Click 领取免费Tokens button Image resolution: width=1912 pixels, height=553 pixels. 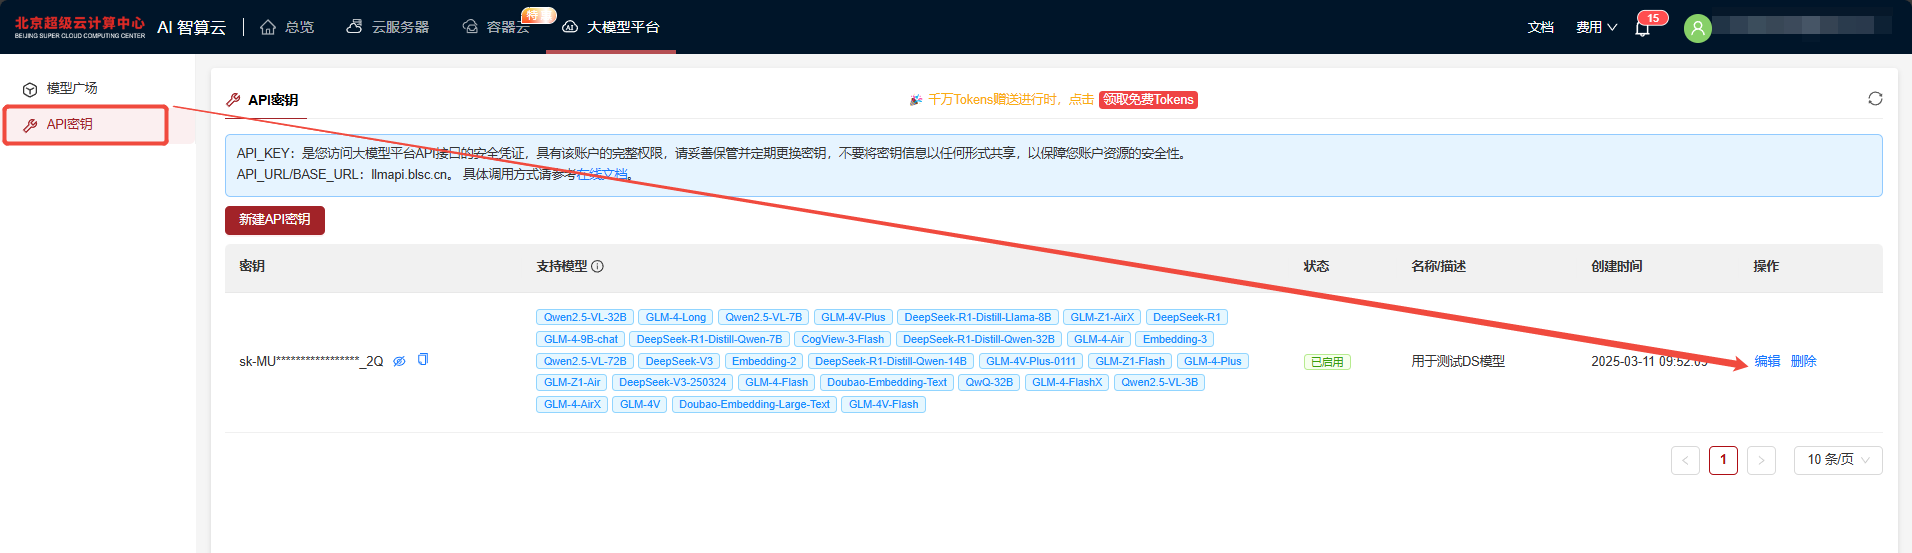pyautogui.click(x=1148, y=100)
